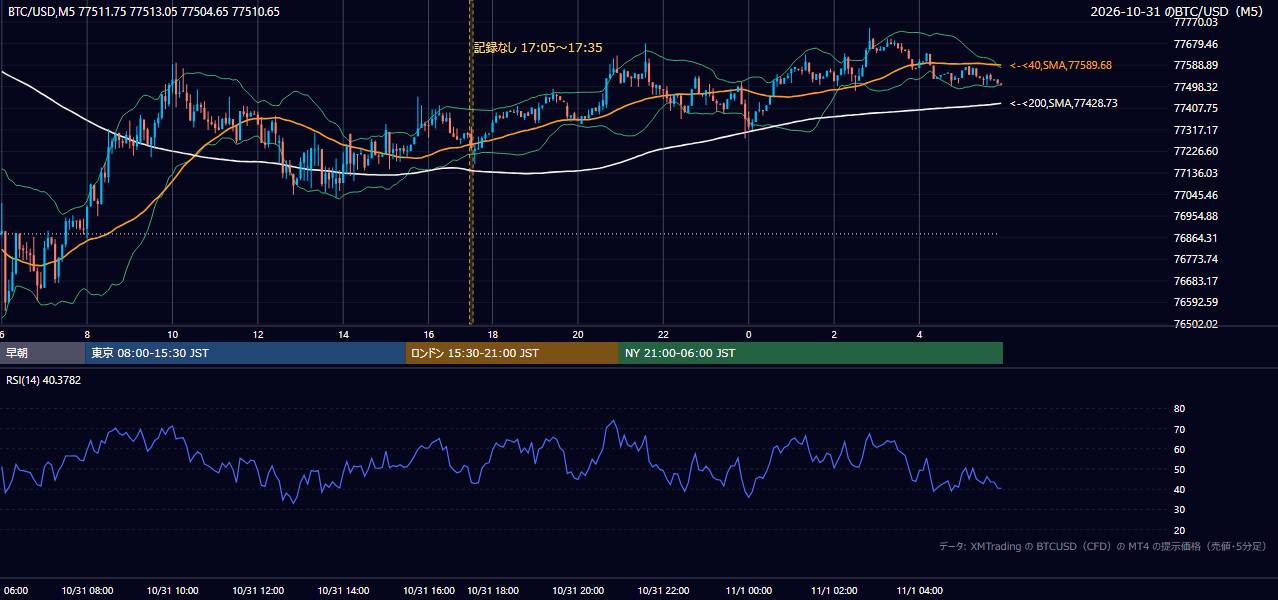Select the "10/31 12:00" date axis label
1278x600 pixels.
[x=256, y=590]
